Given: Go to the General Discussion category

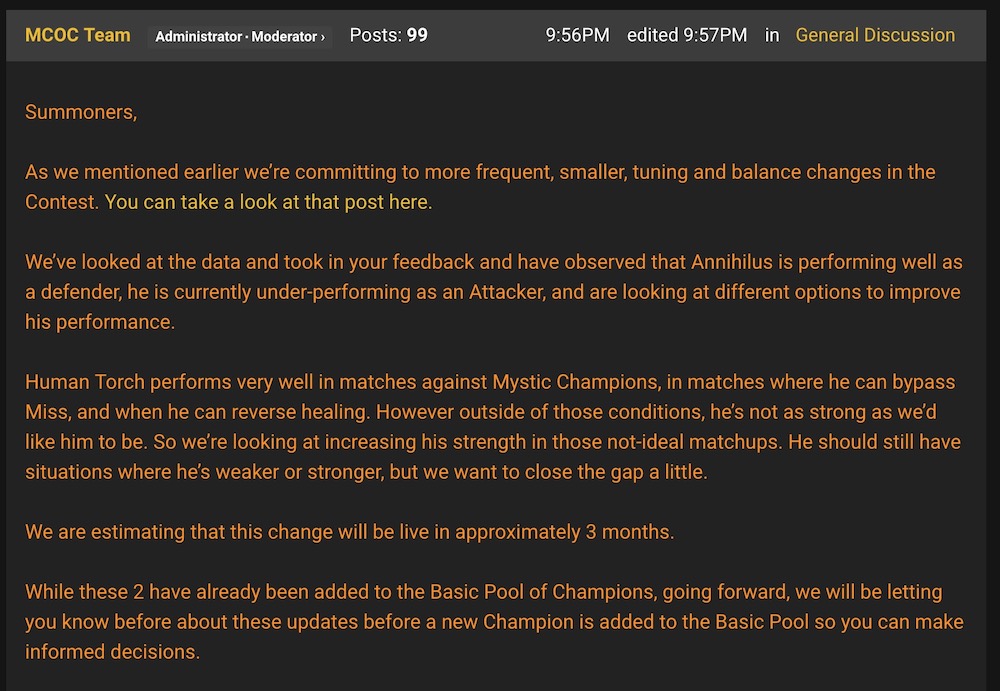Looking at the screenshot, I should tap(875, 35).
